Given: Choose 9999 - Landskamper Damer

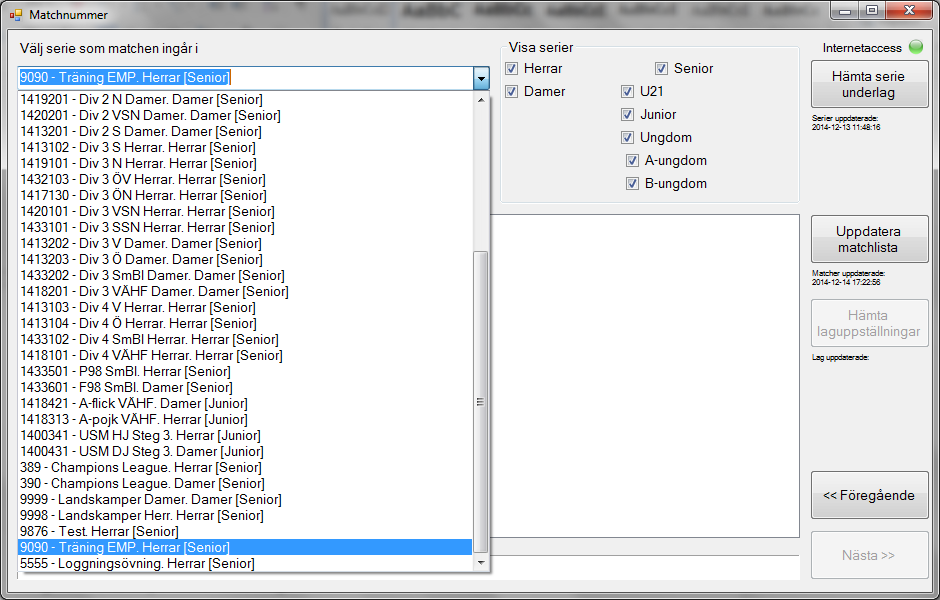Looking at the screenshot, I should pos(245,499).
